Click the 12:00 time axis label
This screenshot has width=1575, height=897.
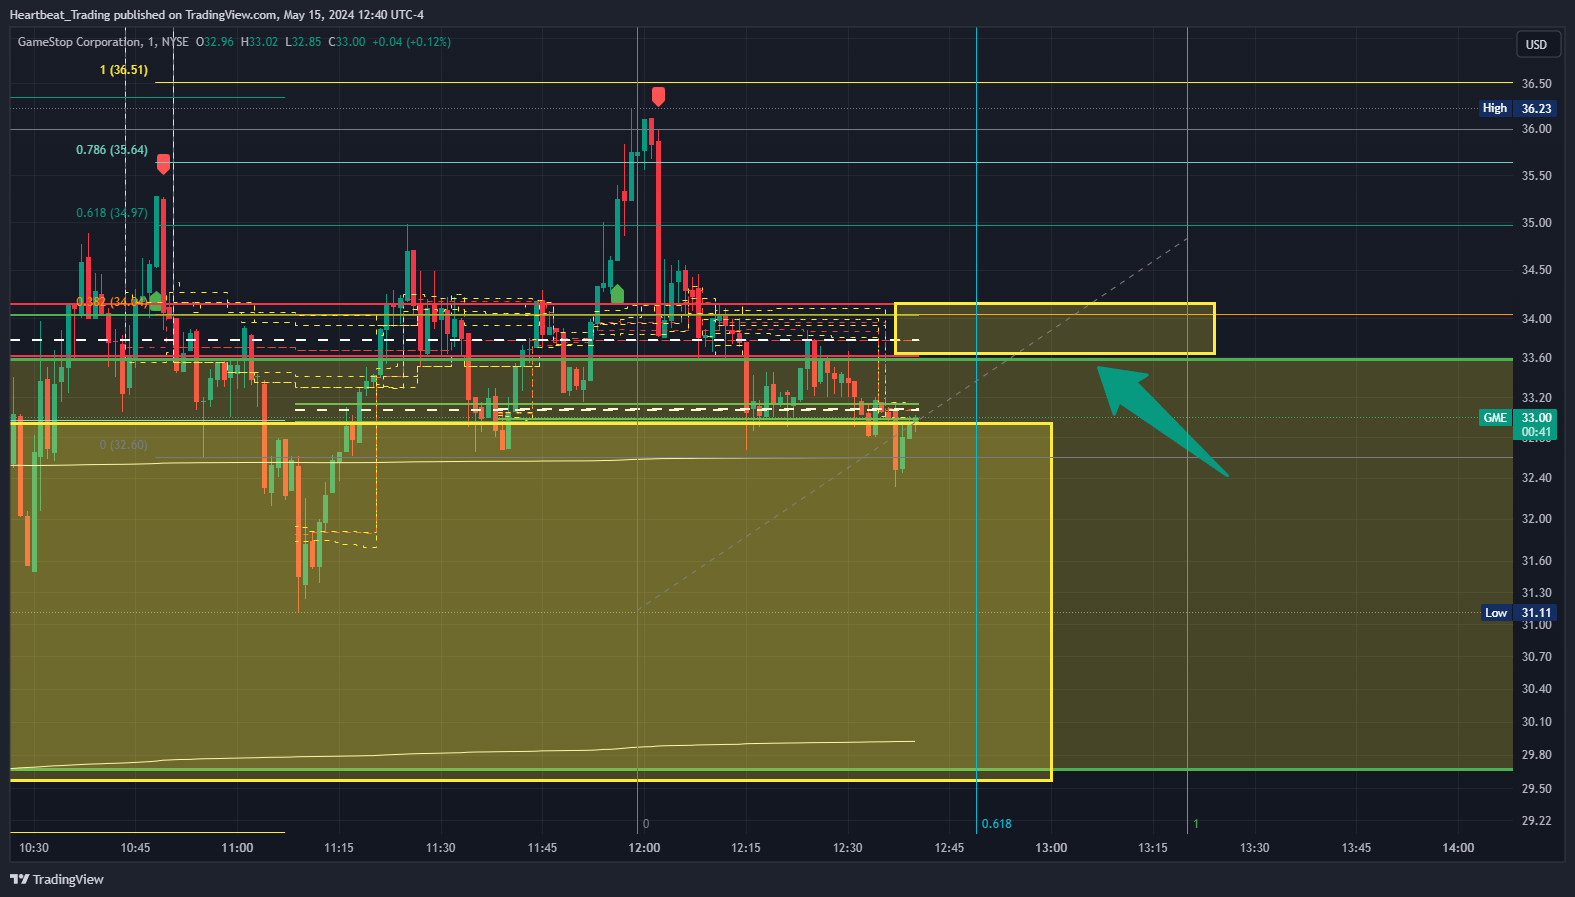644,848
